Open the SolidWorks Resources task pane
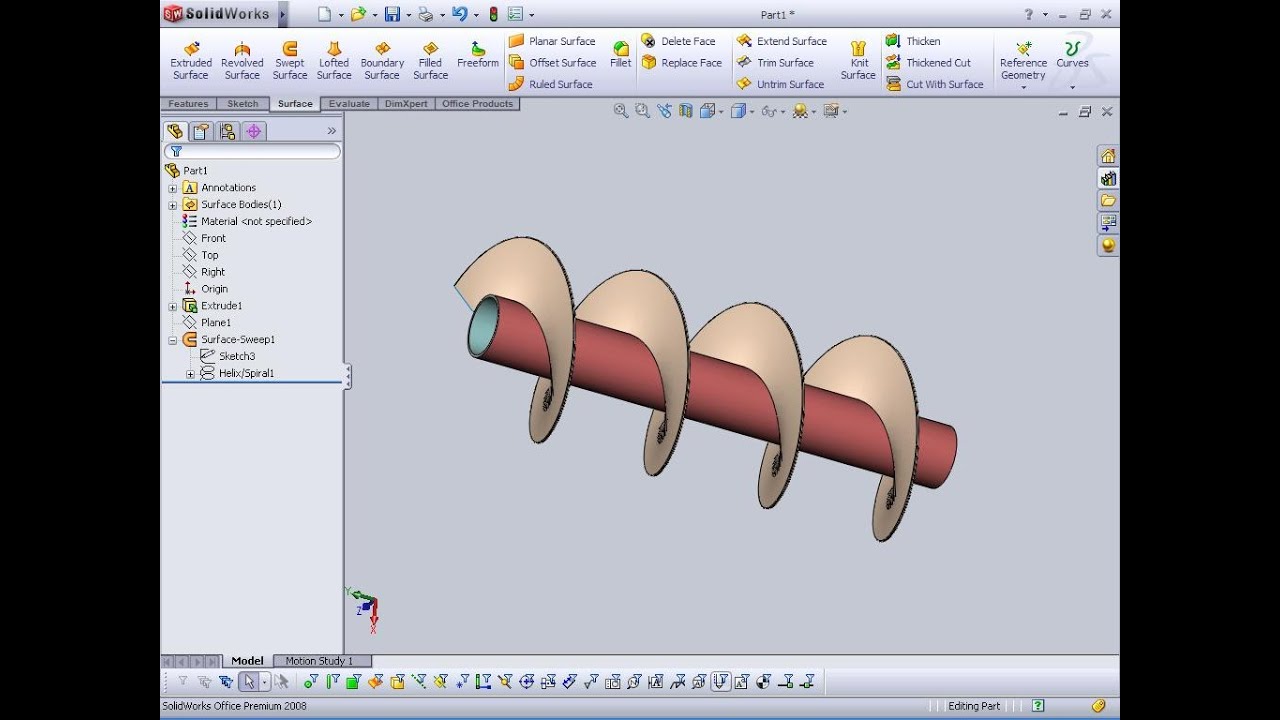This screenshot has height=720, width=1280. coord(1108,156)
